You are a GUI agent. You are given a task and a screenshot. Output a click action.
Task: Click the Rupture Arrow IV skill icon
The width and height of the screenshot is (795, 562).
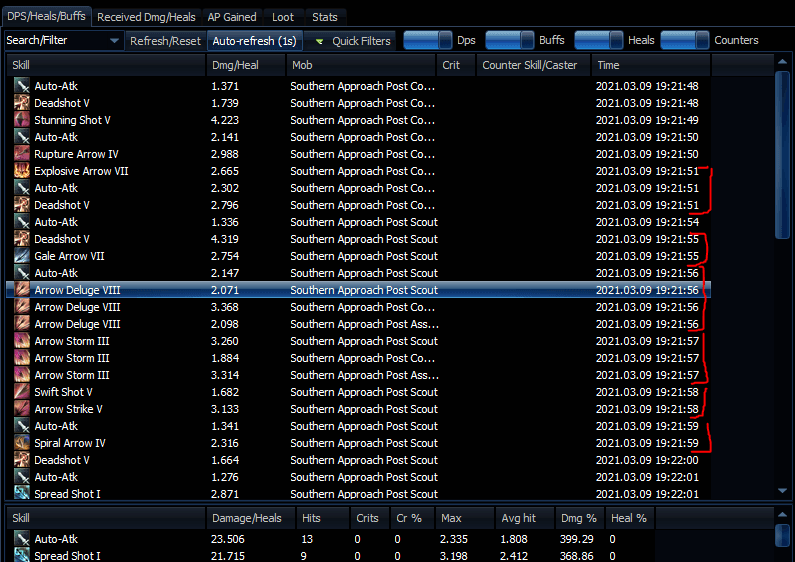click(21, 154)
